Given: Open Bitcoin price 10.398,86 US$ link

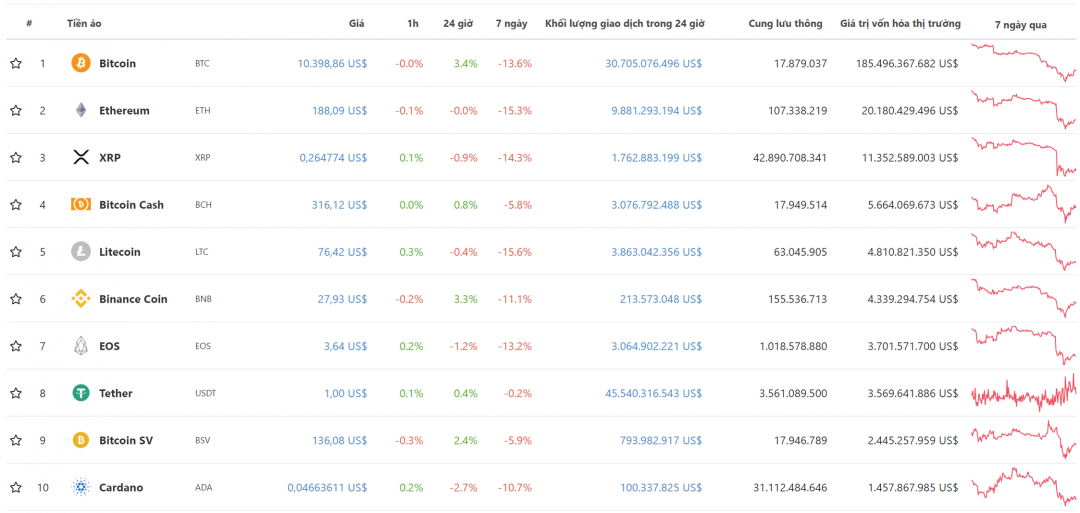Looking at the screenshot, I should coord(332,63).
